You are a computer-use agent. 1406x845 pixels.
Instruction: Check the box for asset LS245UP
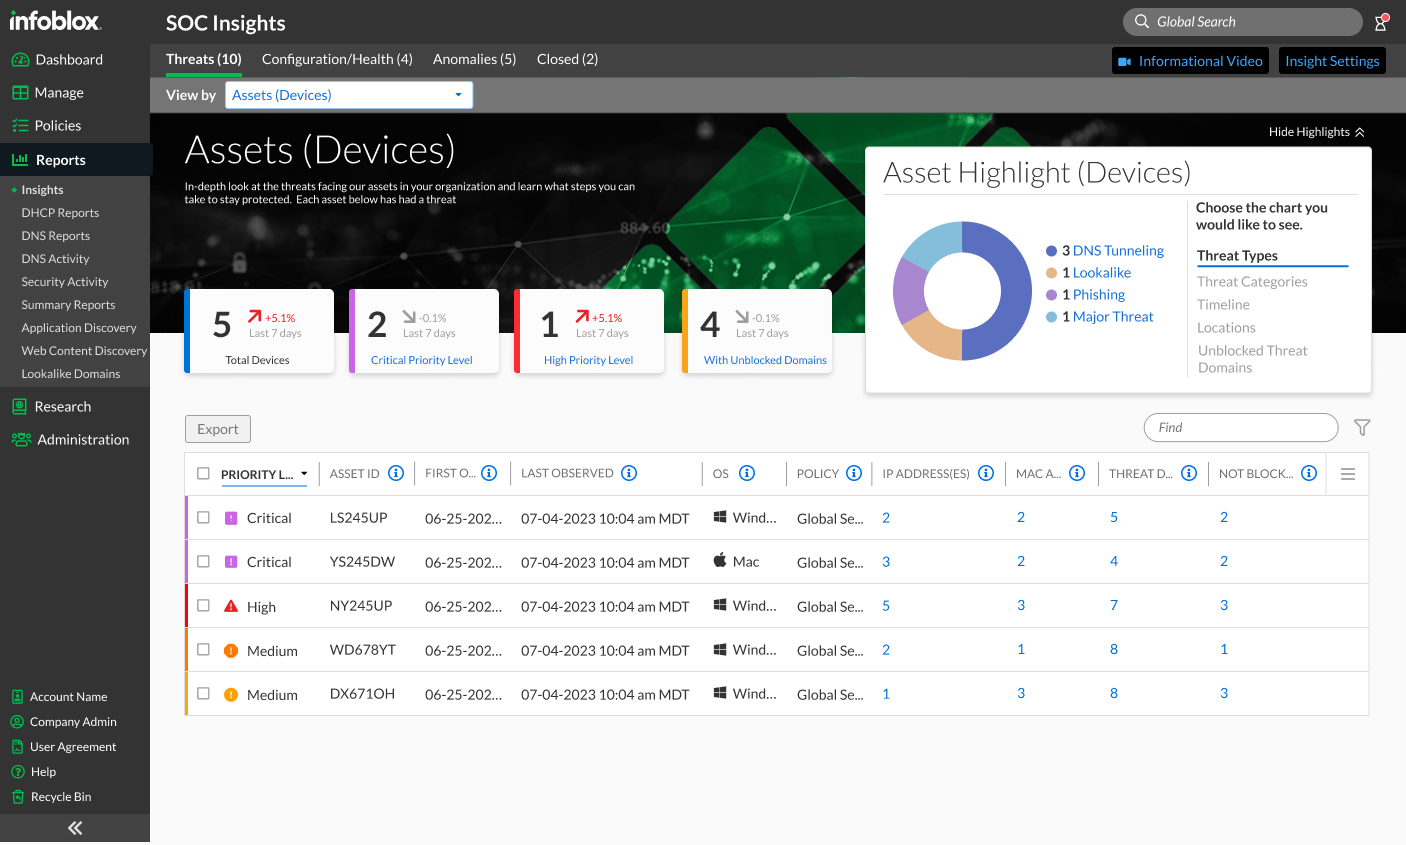pyautogui.click(x=203, y=518)
